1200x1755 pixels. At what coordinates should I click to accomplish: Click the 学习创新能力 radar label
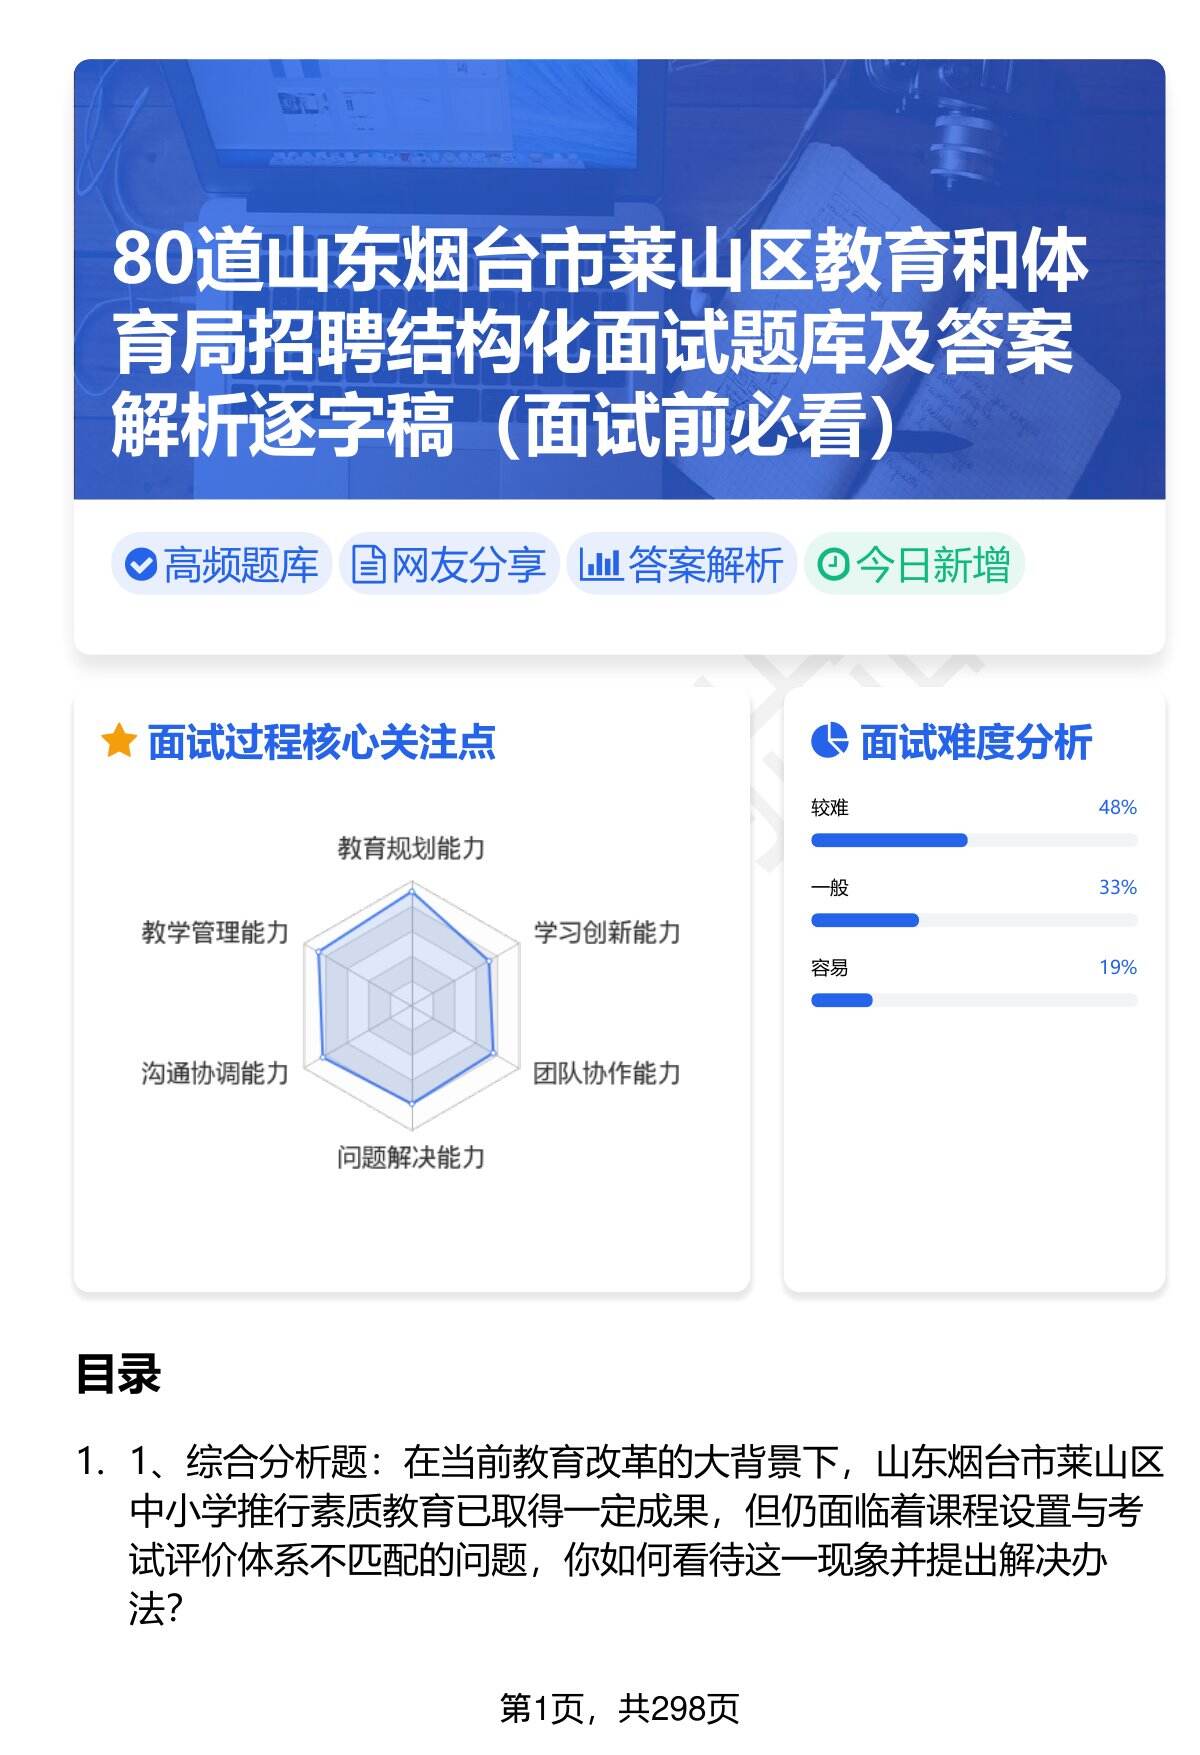click(607, 932)
